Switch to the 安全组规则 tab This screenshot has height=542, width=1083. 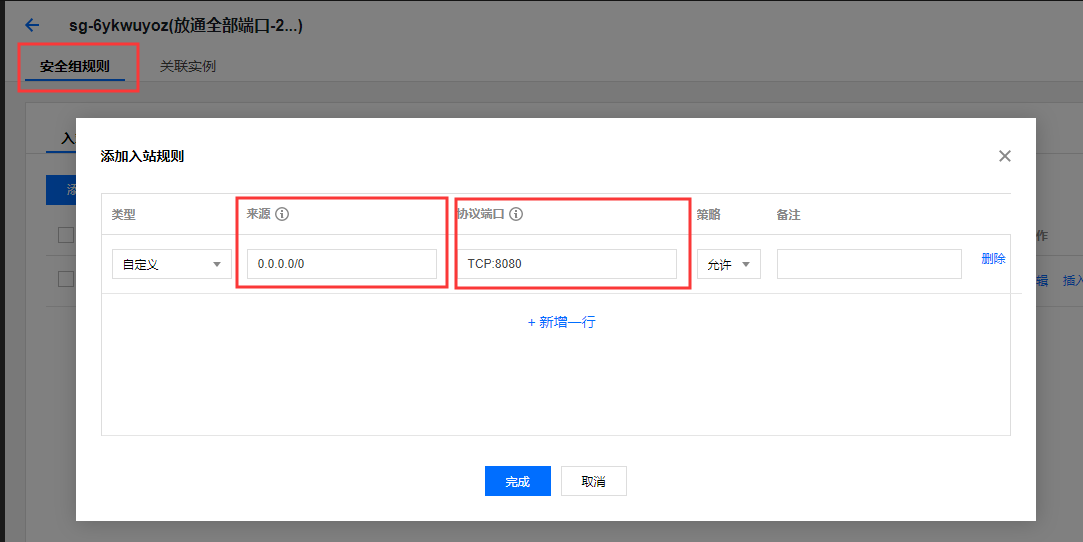pyautogui.click(x=75, y=66)
